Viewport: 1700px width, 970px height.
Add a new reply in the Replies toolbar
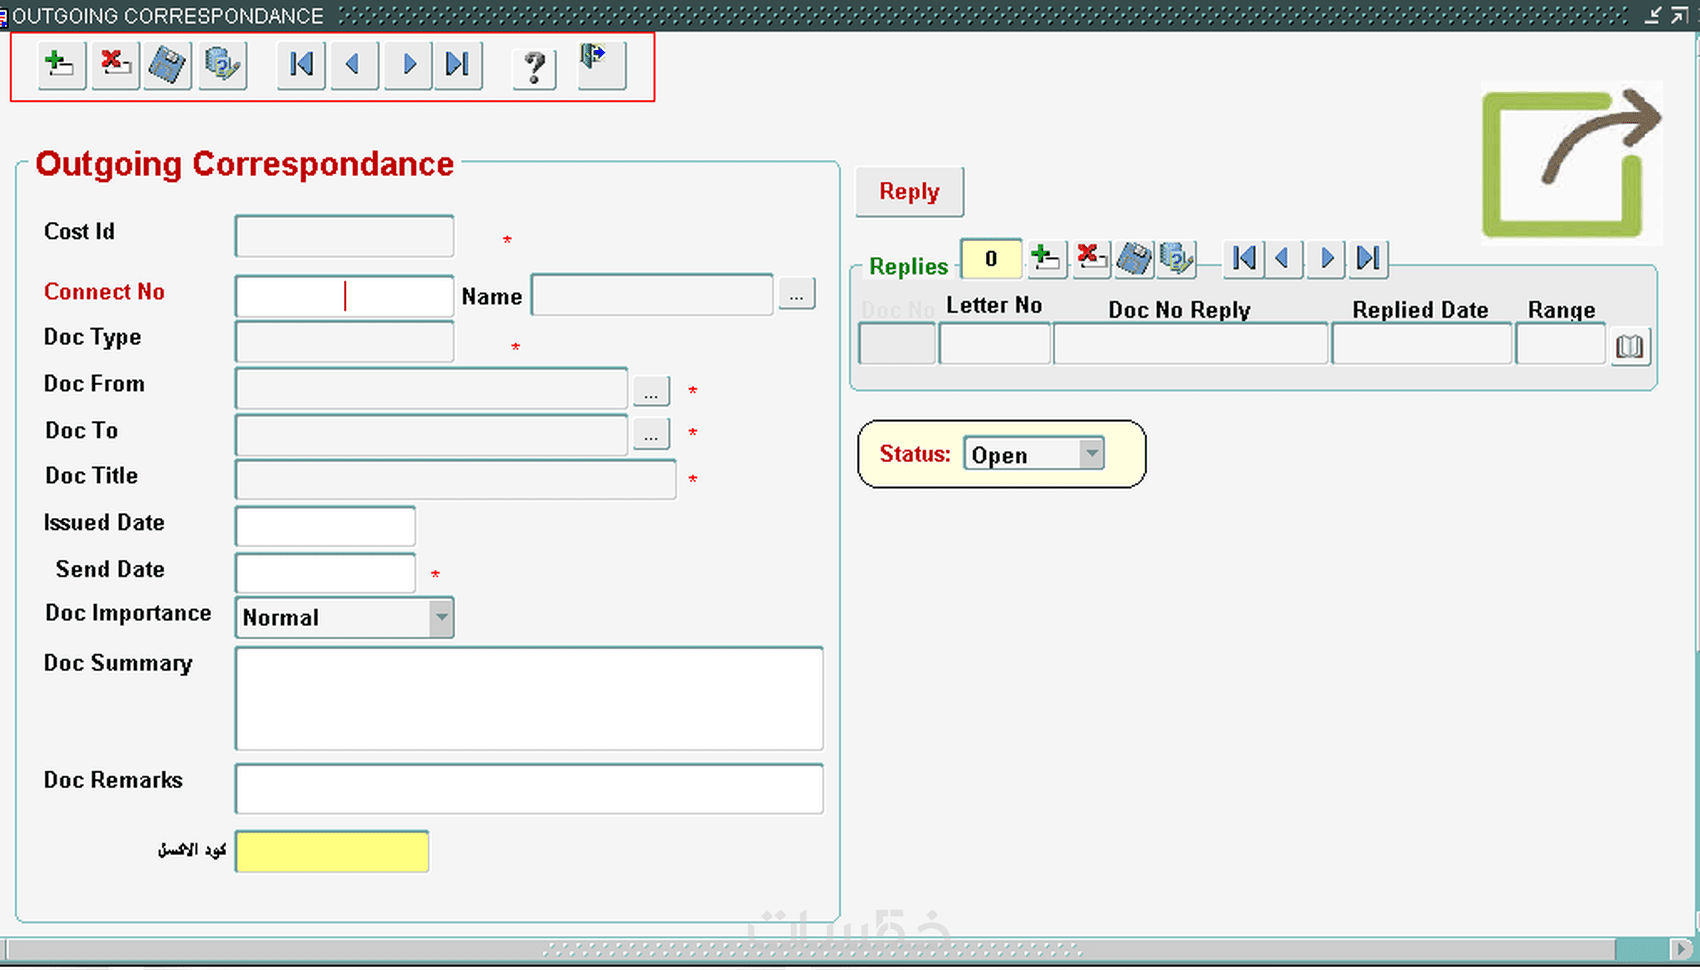tap(1046, 258)
